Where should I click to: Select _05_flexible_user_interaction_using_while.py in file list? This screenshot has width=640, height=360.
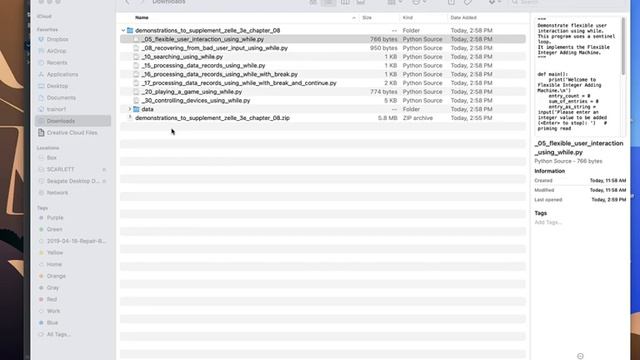(323, 39)
